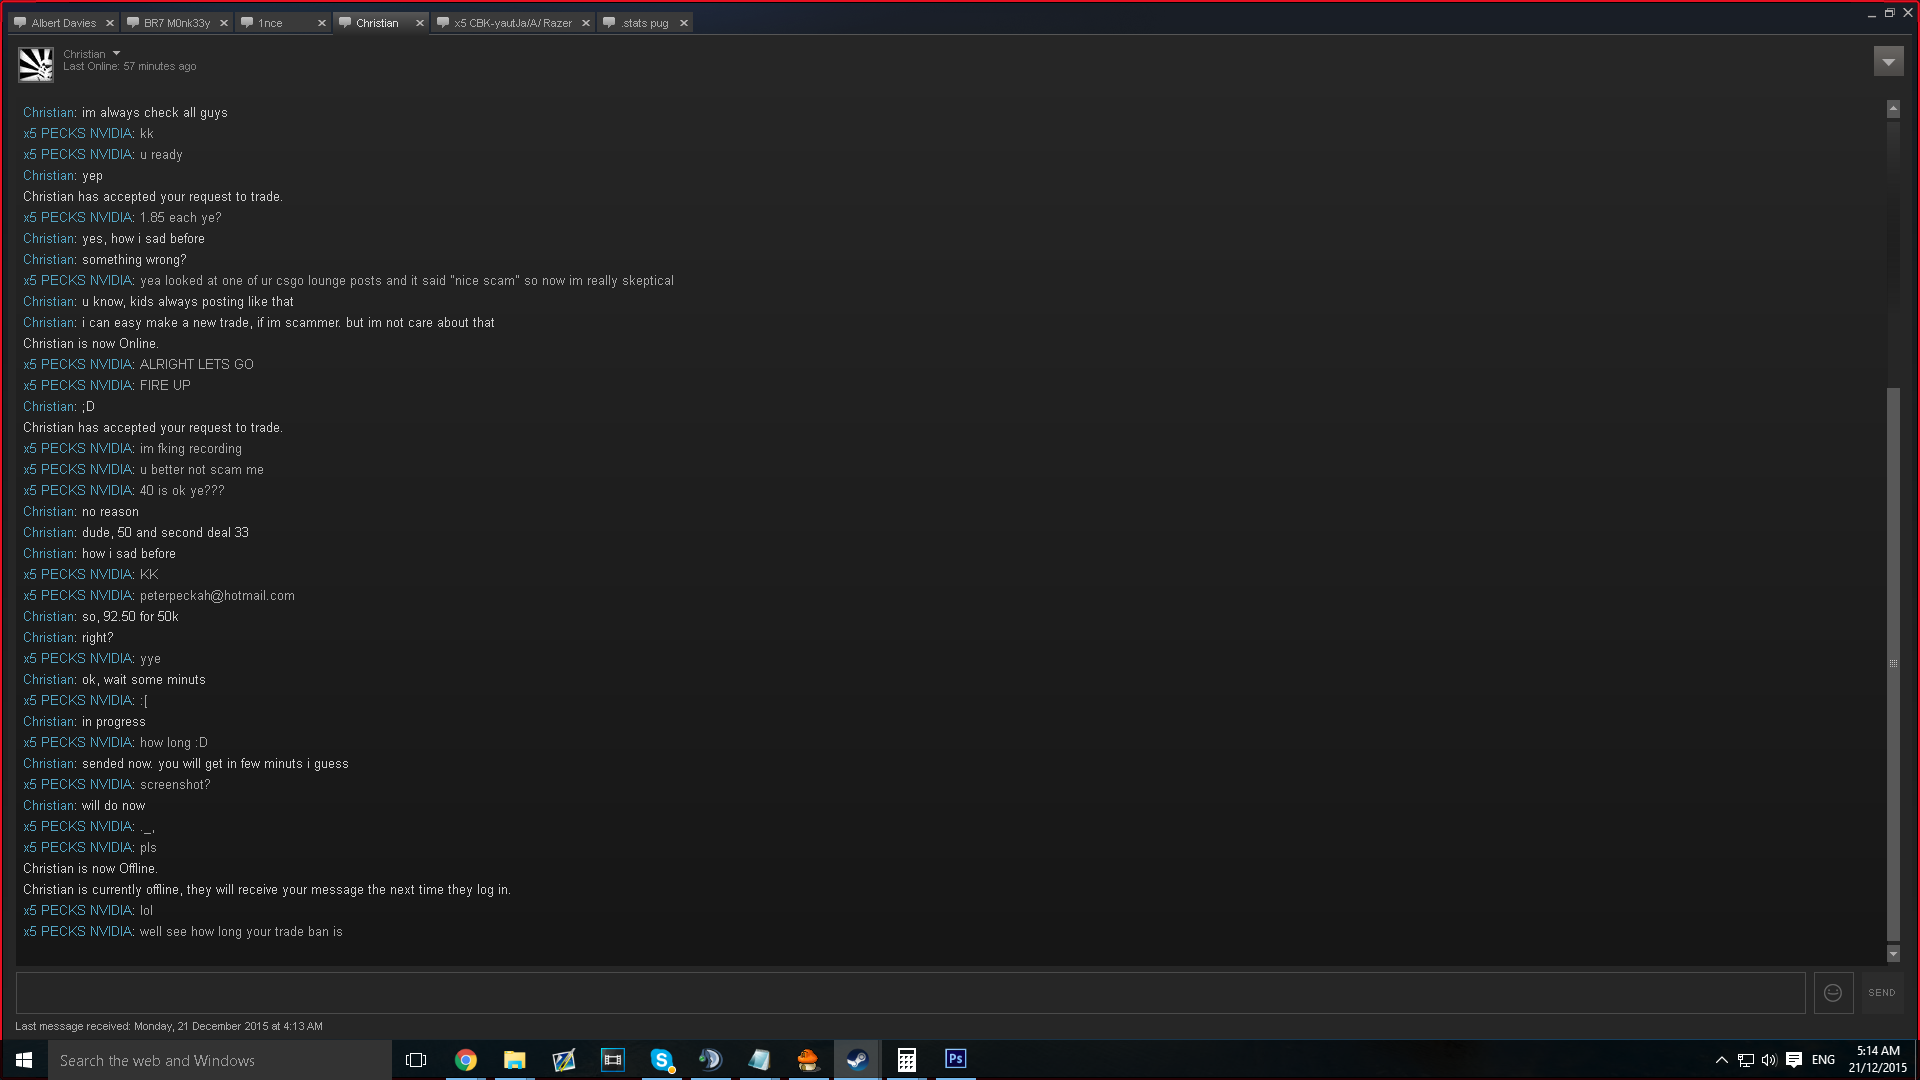The height and width of the screenshot is (1080, 1920).
Task: Switch to the BR7 M0nk33y chat tab
Action: pos(176,23)
